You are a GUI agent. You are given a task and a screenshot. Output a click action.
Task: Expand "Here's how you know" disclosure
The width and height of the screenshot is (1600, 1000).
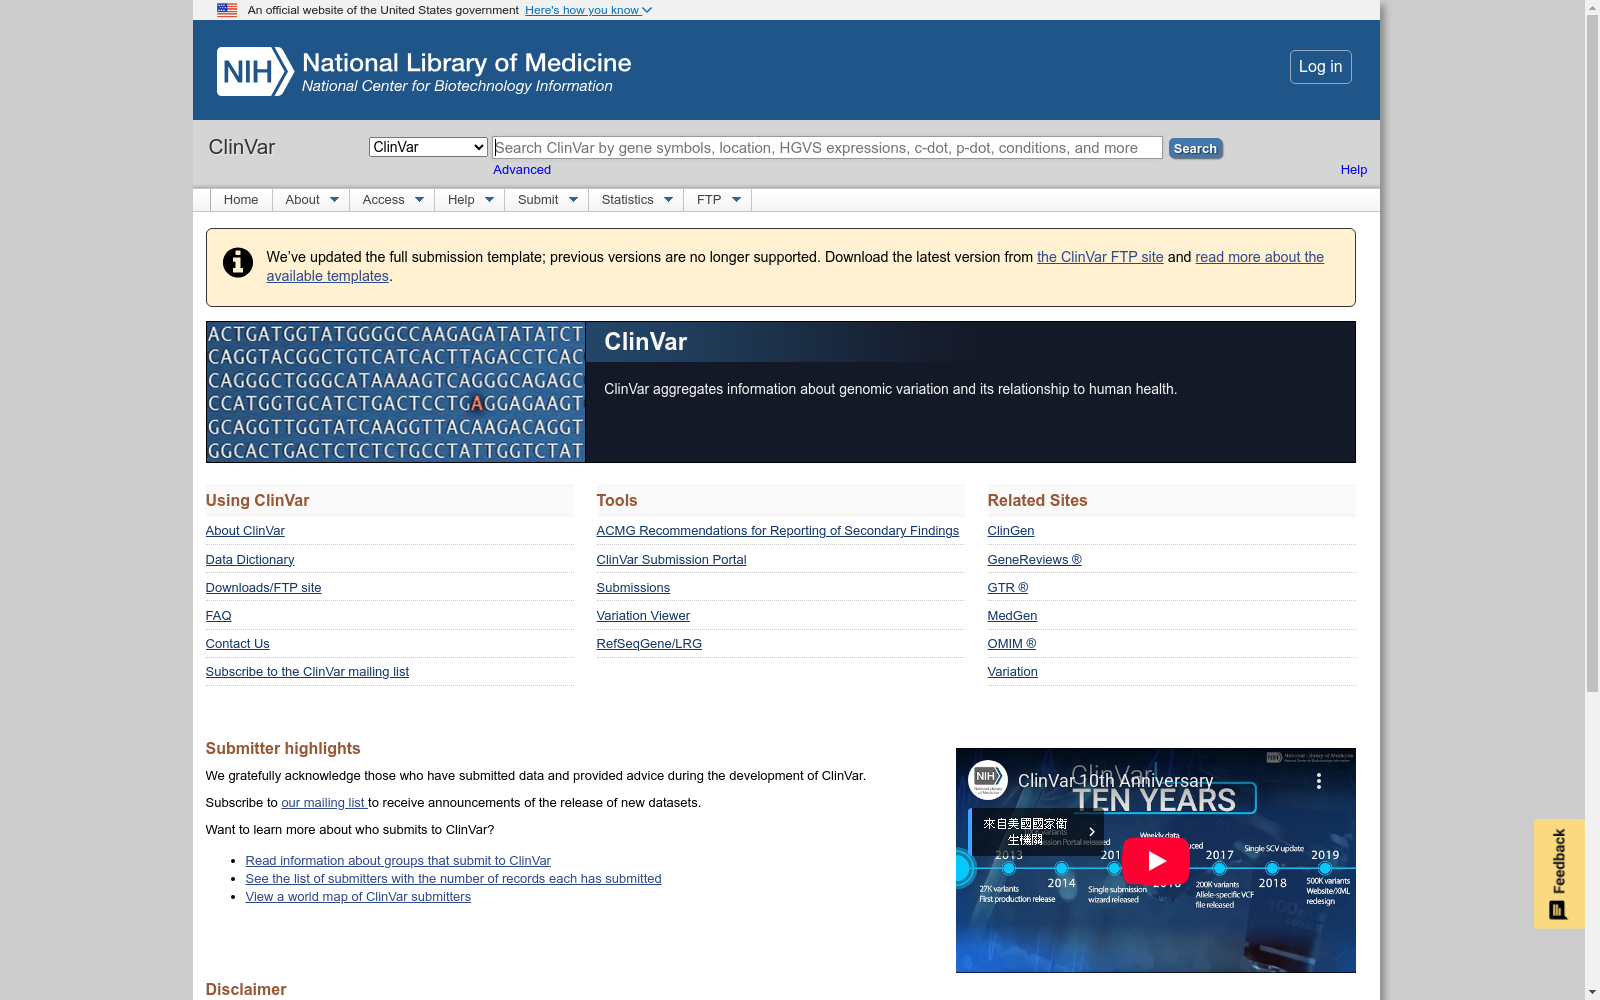588,10
